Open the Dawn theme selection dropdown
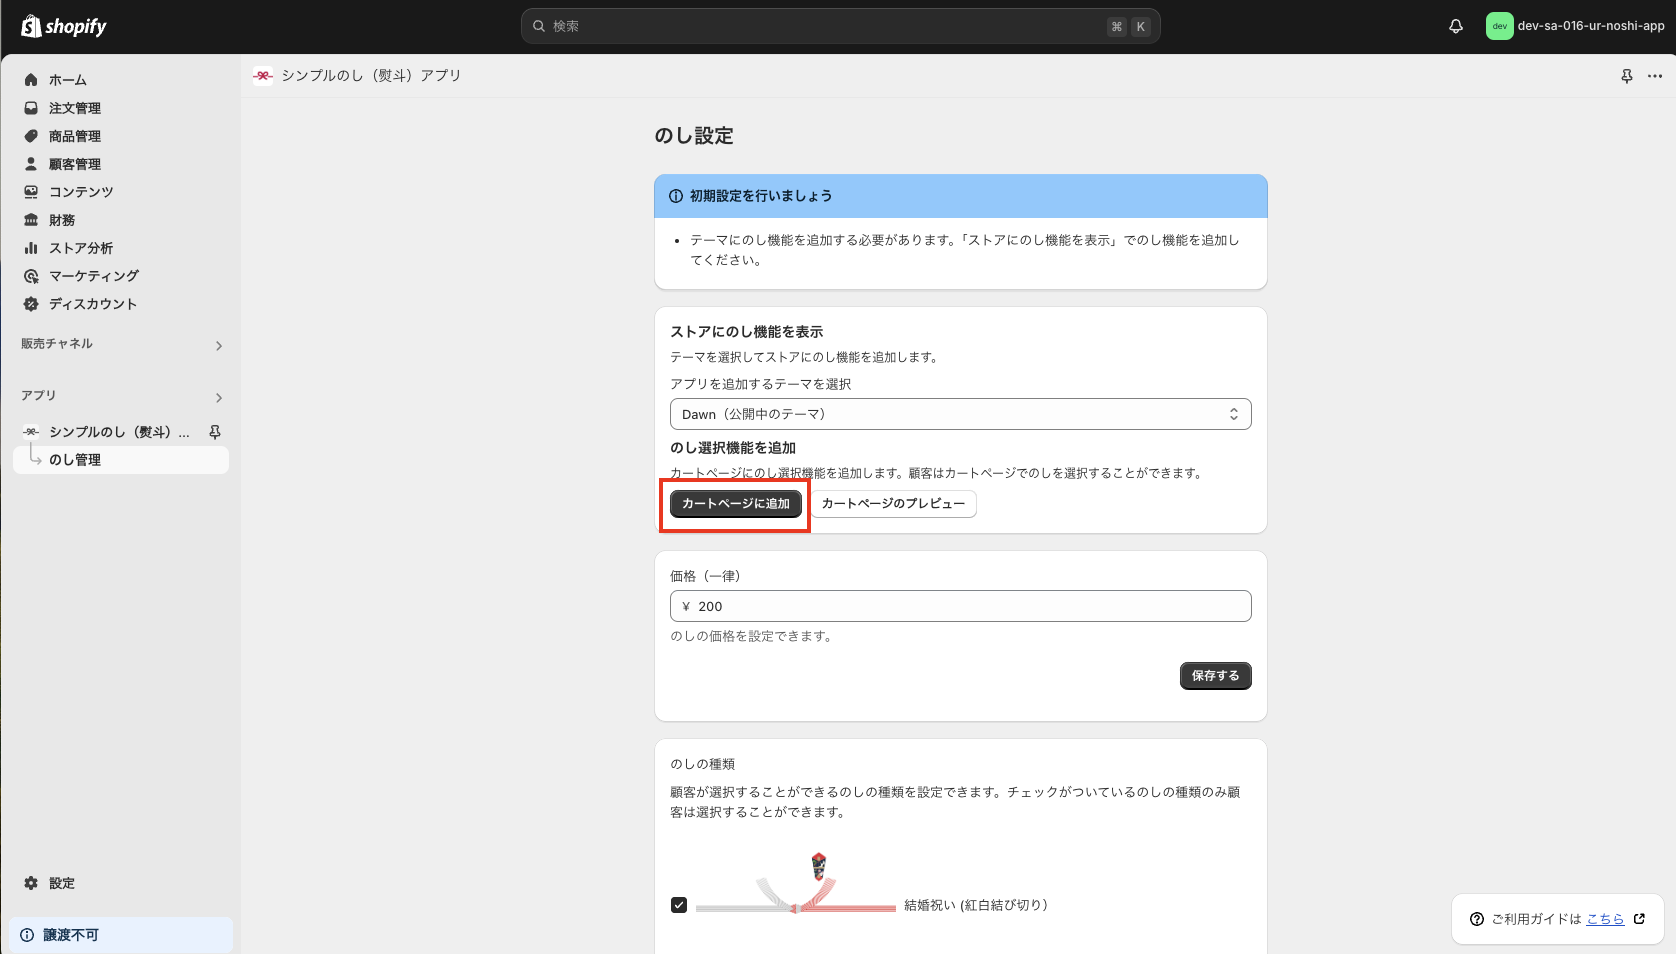Image resolution: width=1676 pixels, height=954 pixels. click(x=960, y=413)
